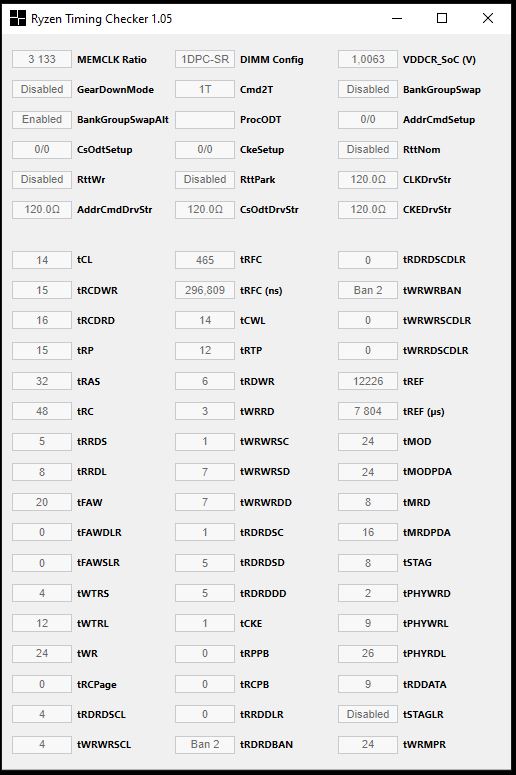Click the CKEDrvStr value field

[368, 210]
